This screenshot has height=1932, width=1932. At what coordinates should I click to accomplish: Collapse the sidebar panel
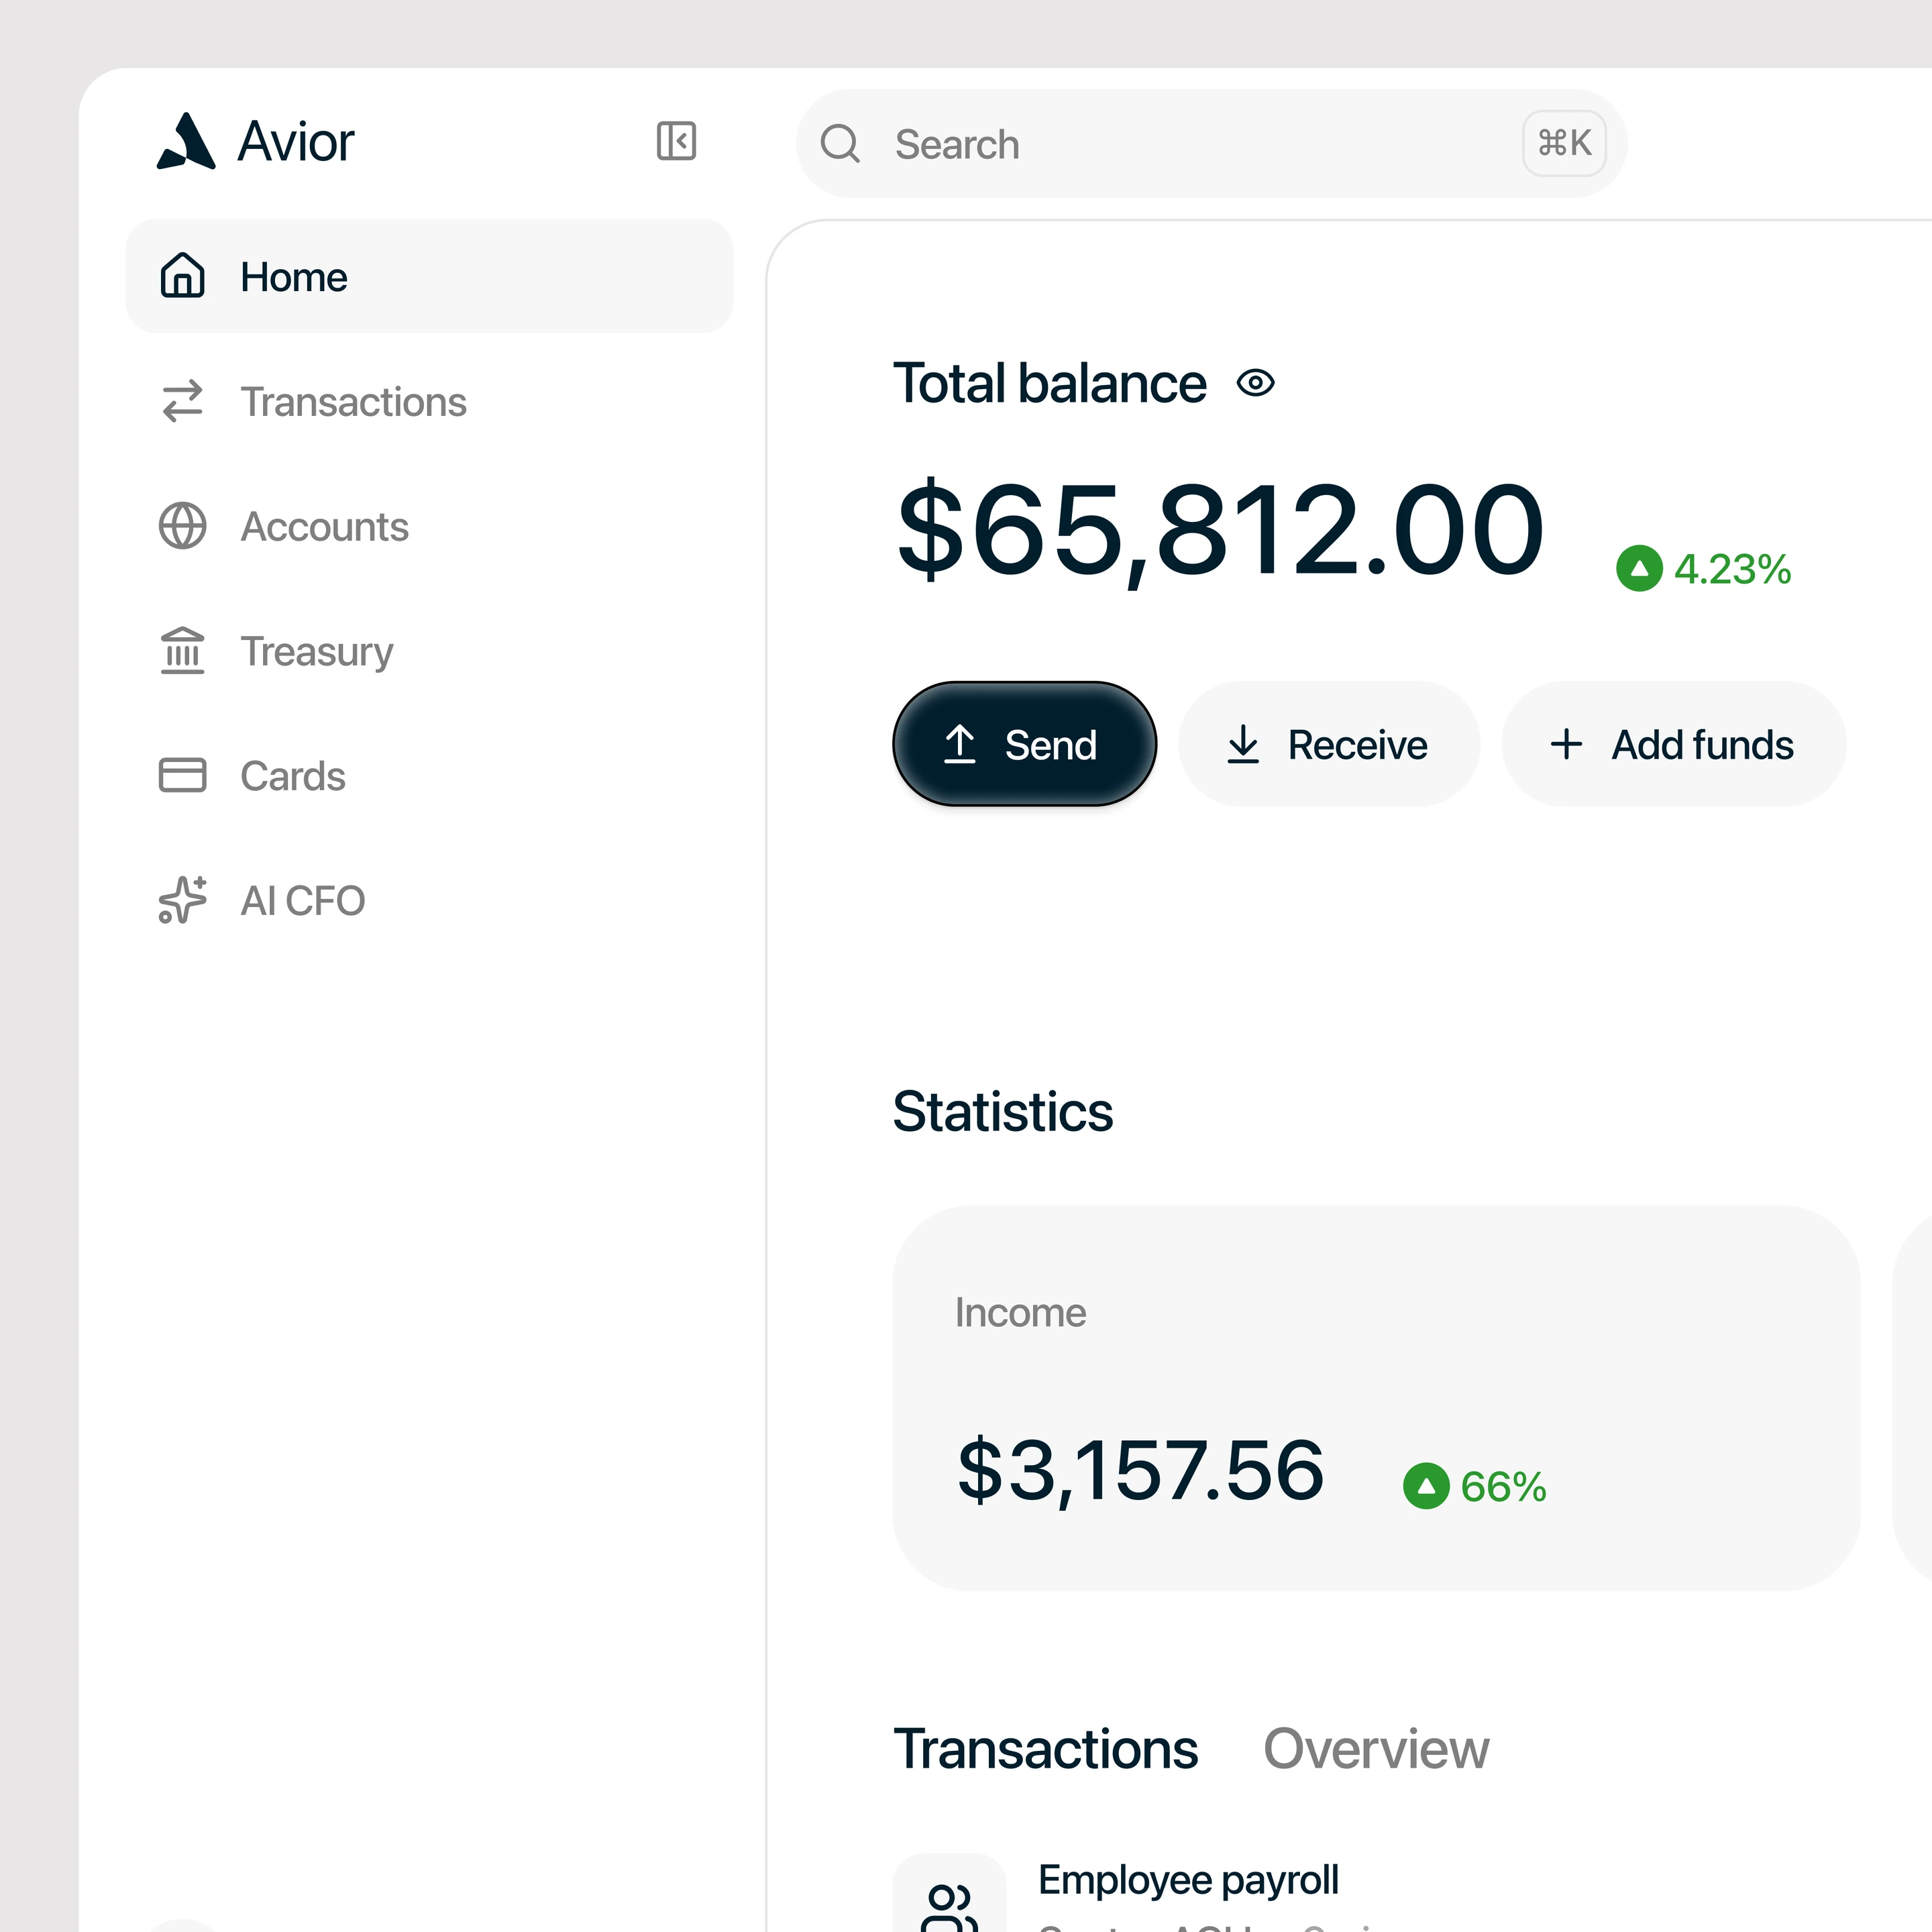tap(676, 141)
